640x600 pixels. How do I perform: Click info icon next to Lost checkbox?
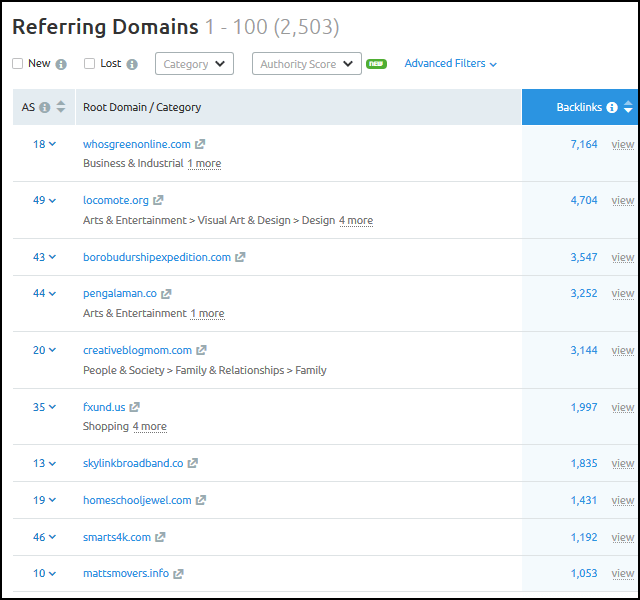[x=132, y=64]
